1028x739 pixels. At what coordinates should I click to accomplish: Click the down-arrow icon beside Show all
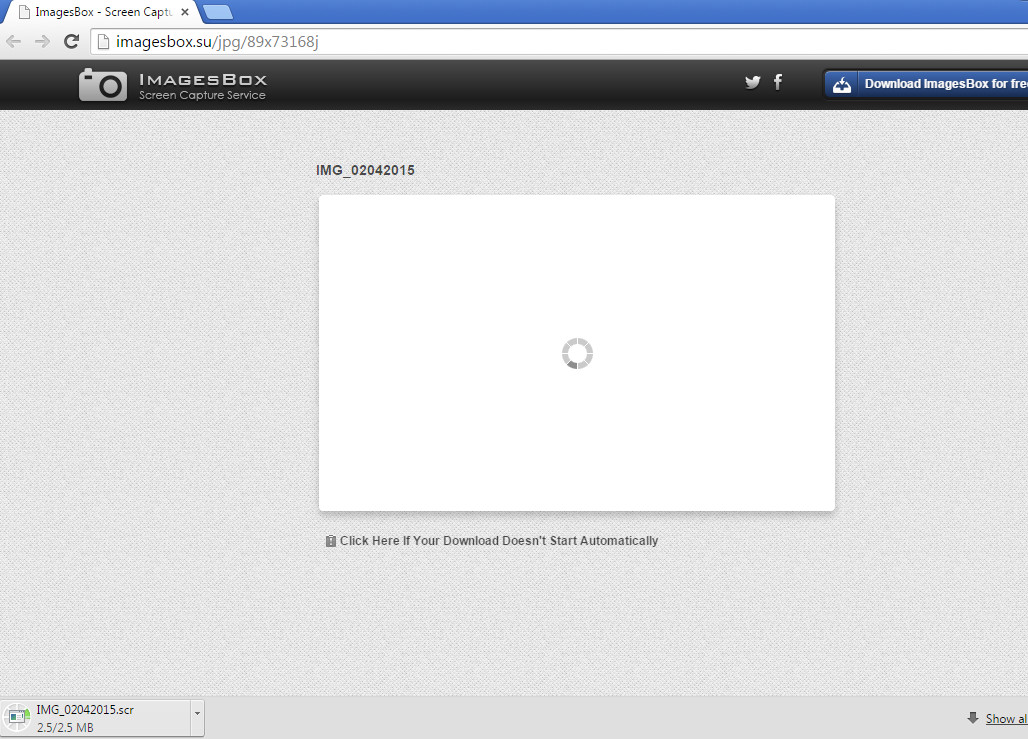pos(972,718)
